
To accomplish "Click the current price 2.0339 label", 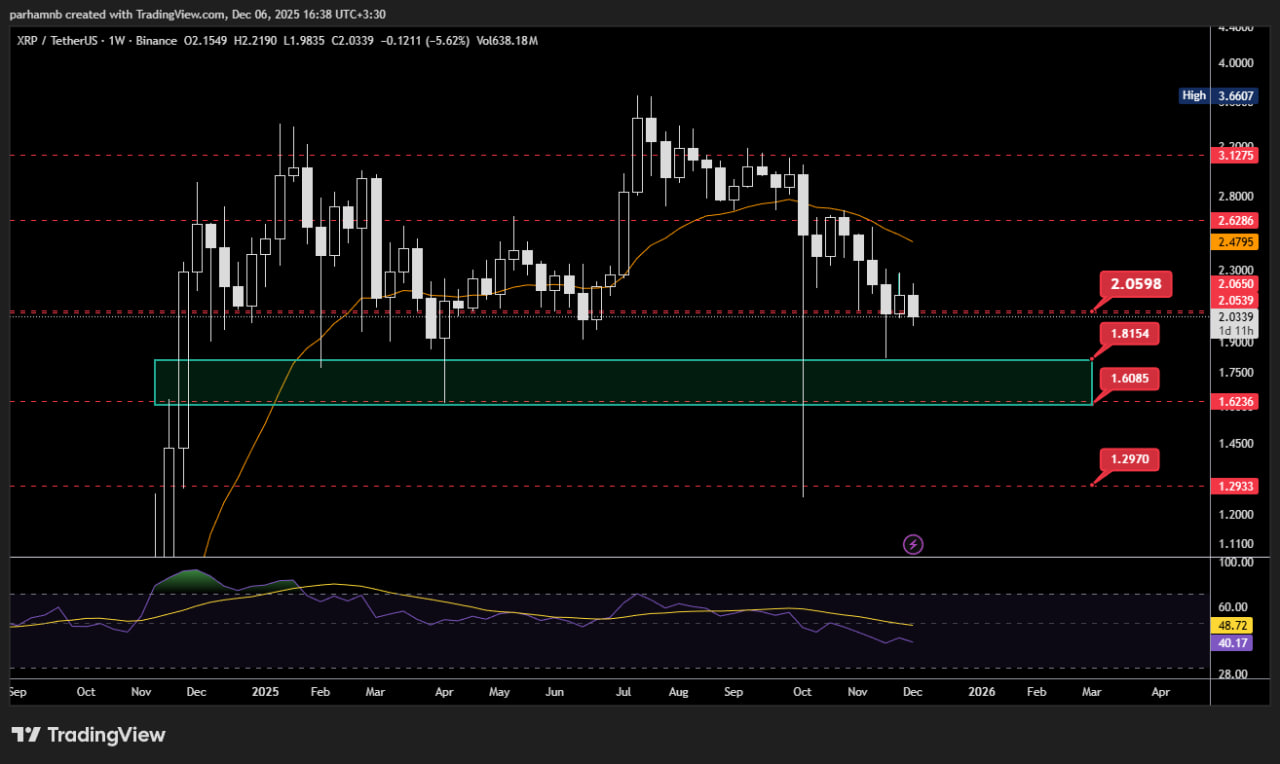I will pos(1232,316).
